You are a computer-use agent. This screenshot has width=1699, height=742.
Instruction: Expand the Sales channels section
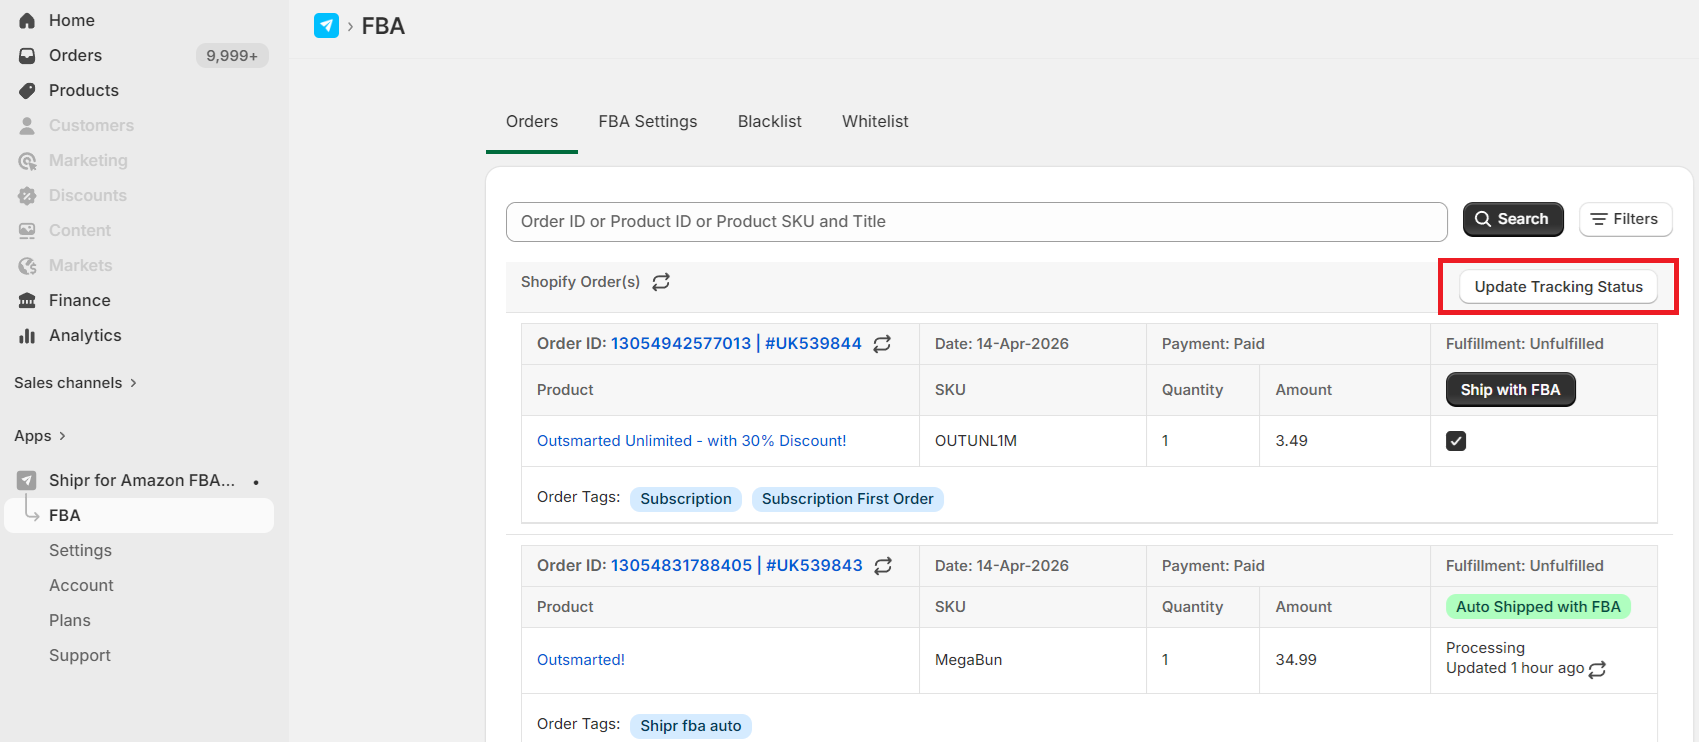click(75, 383)
